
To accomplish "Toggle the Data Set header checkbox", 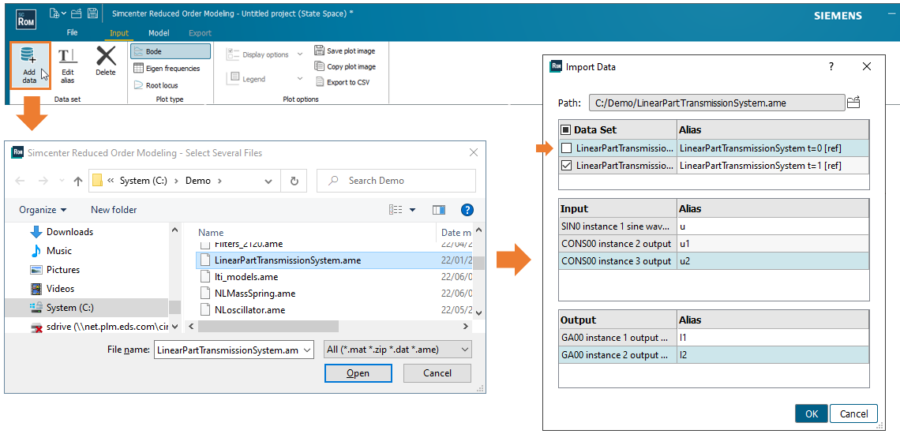I will coord(566,130).
